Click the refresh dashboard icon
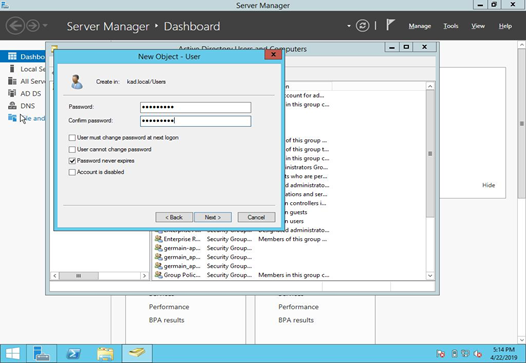This screenshot has height=363, width=526. (x=362, y=26)
